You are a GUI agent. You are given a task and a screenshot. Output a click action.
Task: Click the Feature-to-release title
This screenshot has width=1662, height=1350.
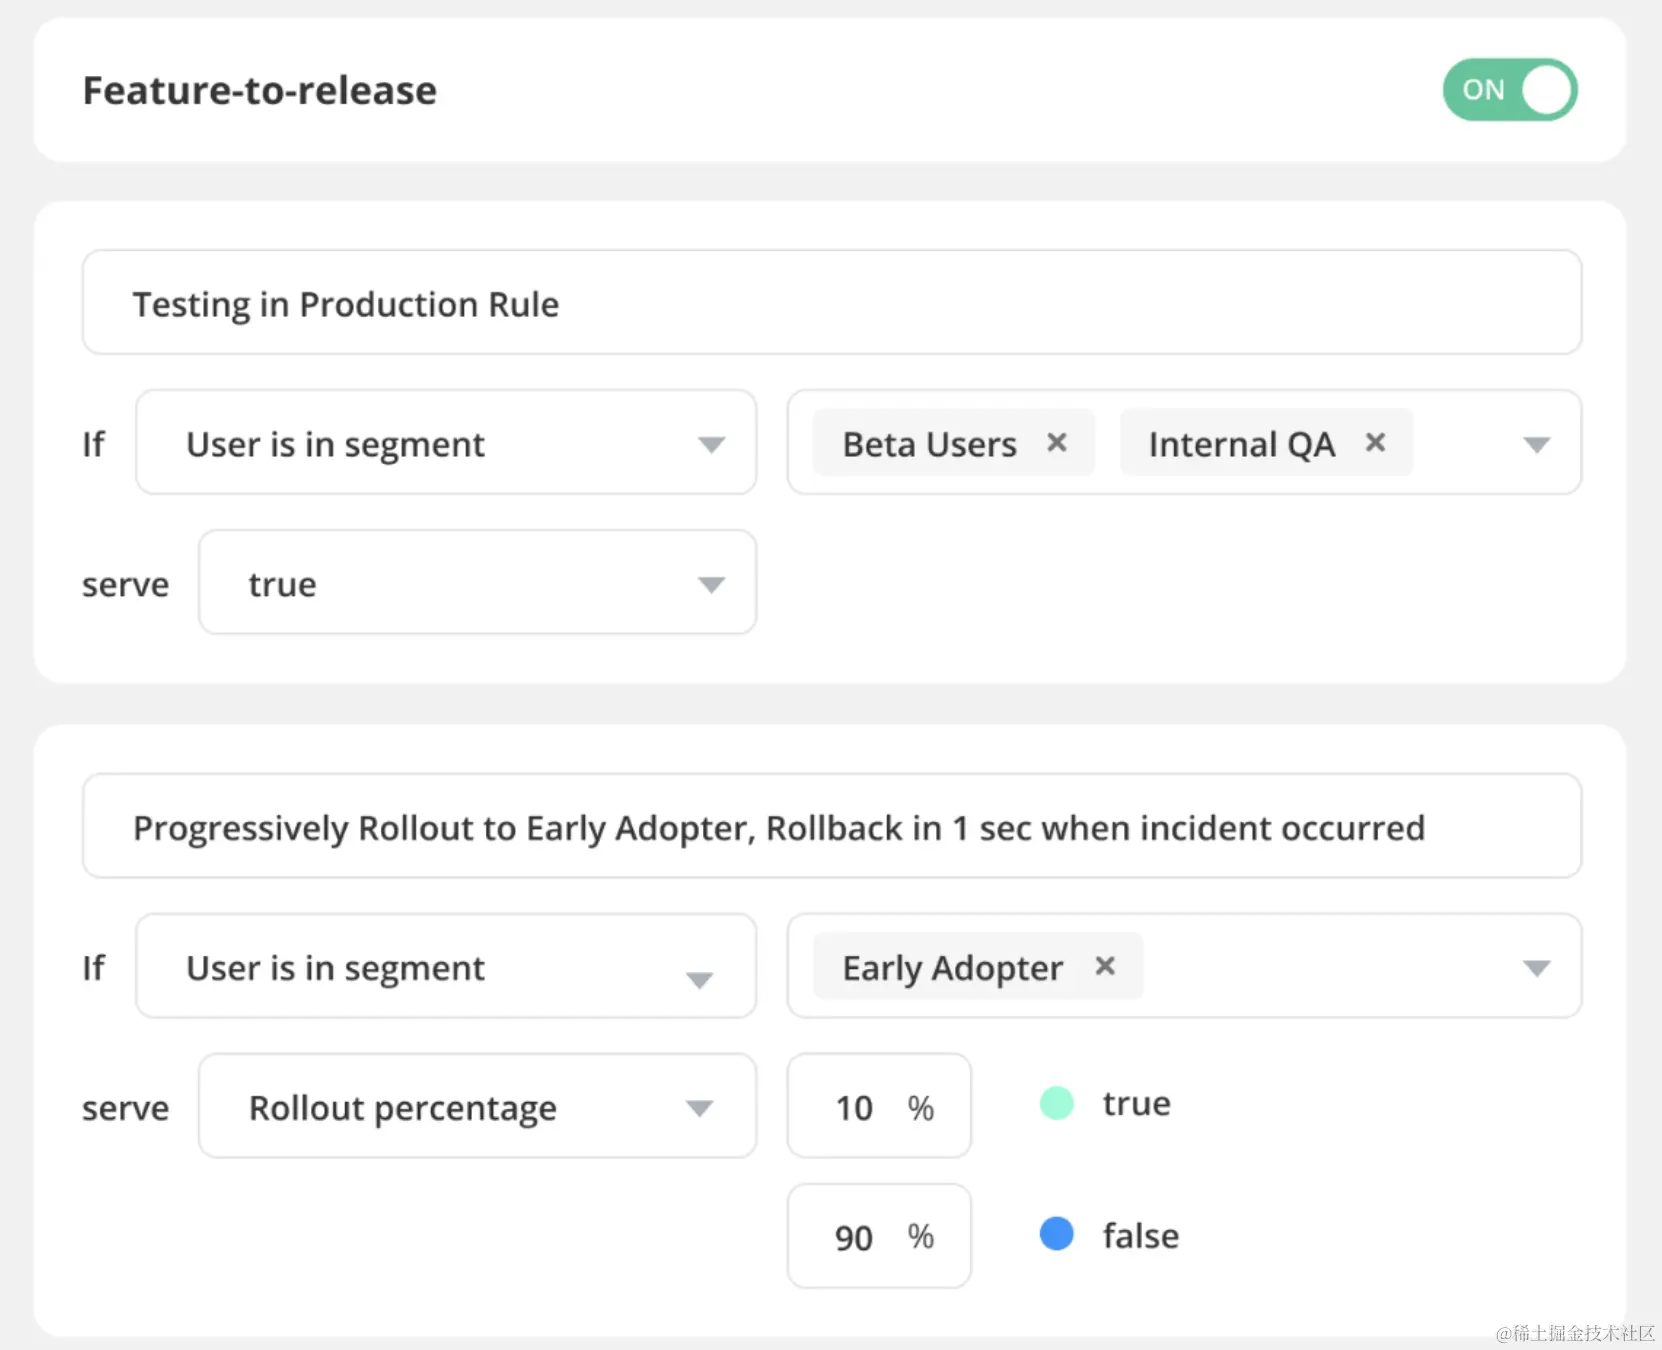[260, 91]
